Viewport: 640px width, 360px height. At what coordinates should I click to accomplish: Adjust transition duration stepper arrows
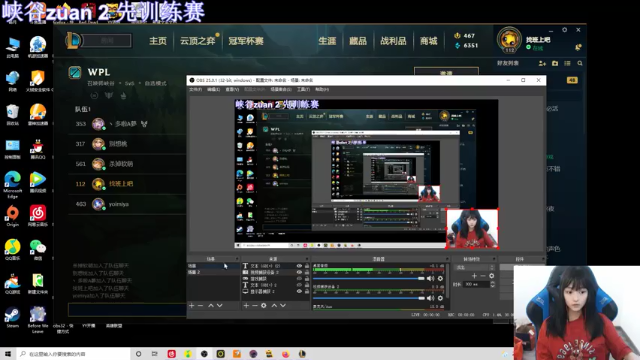click(x=492, y=284)
